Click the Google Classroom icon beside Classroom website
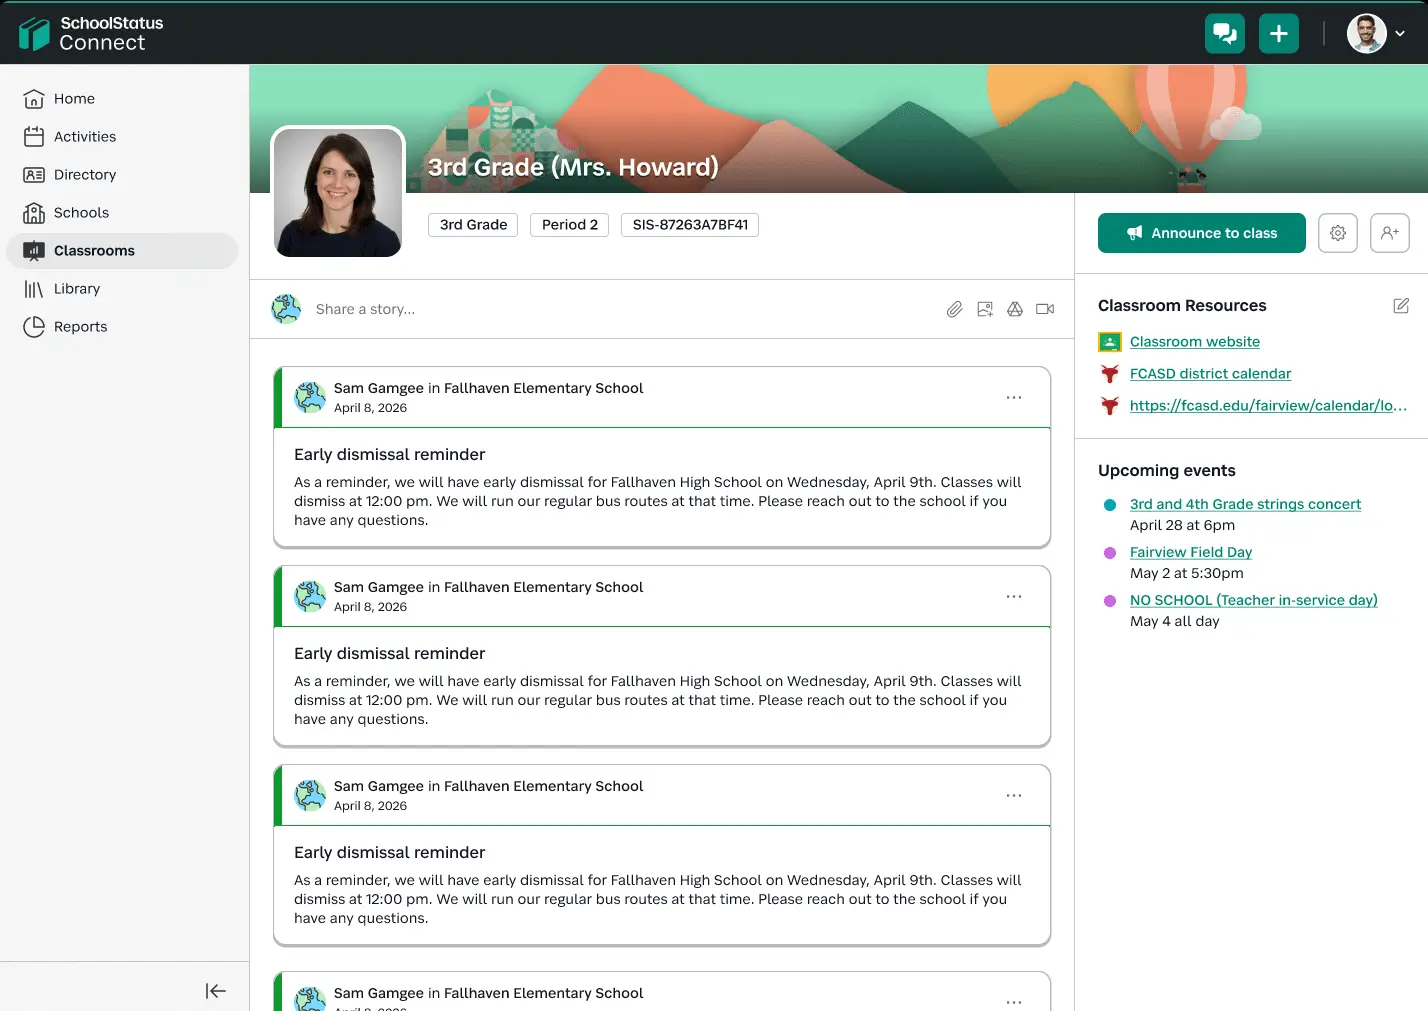This screenshot has height=1011, width=1428. [x=1109, y=342]
